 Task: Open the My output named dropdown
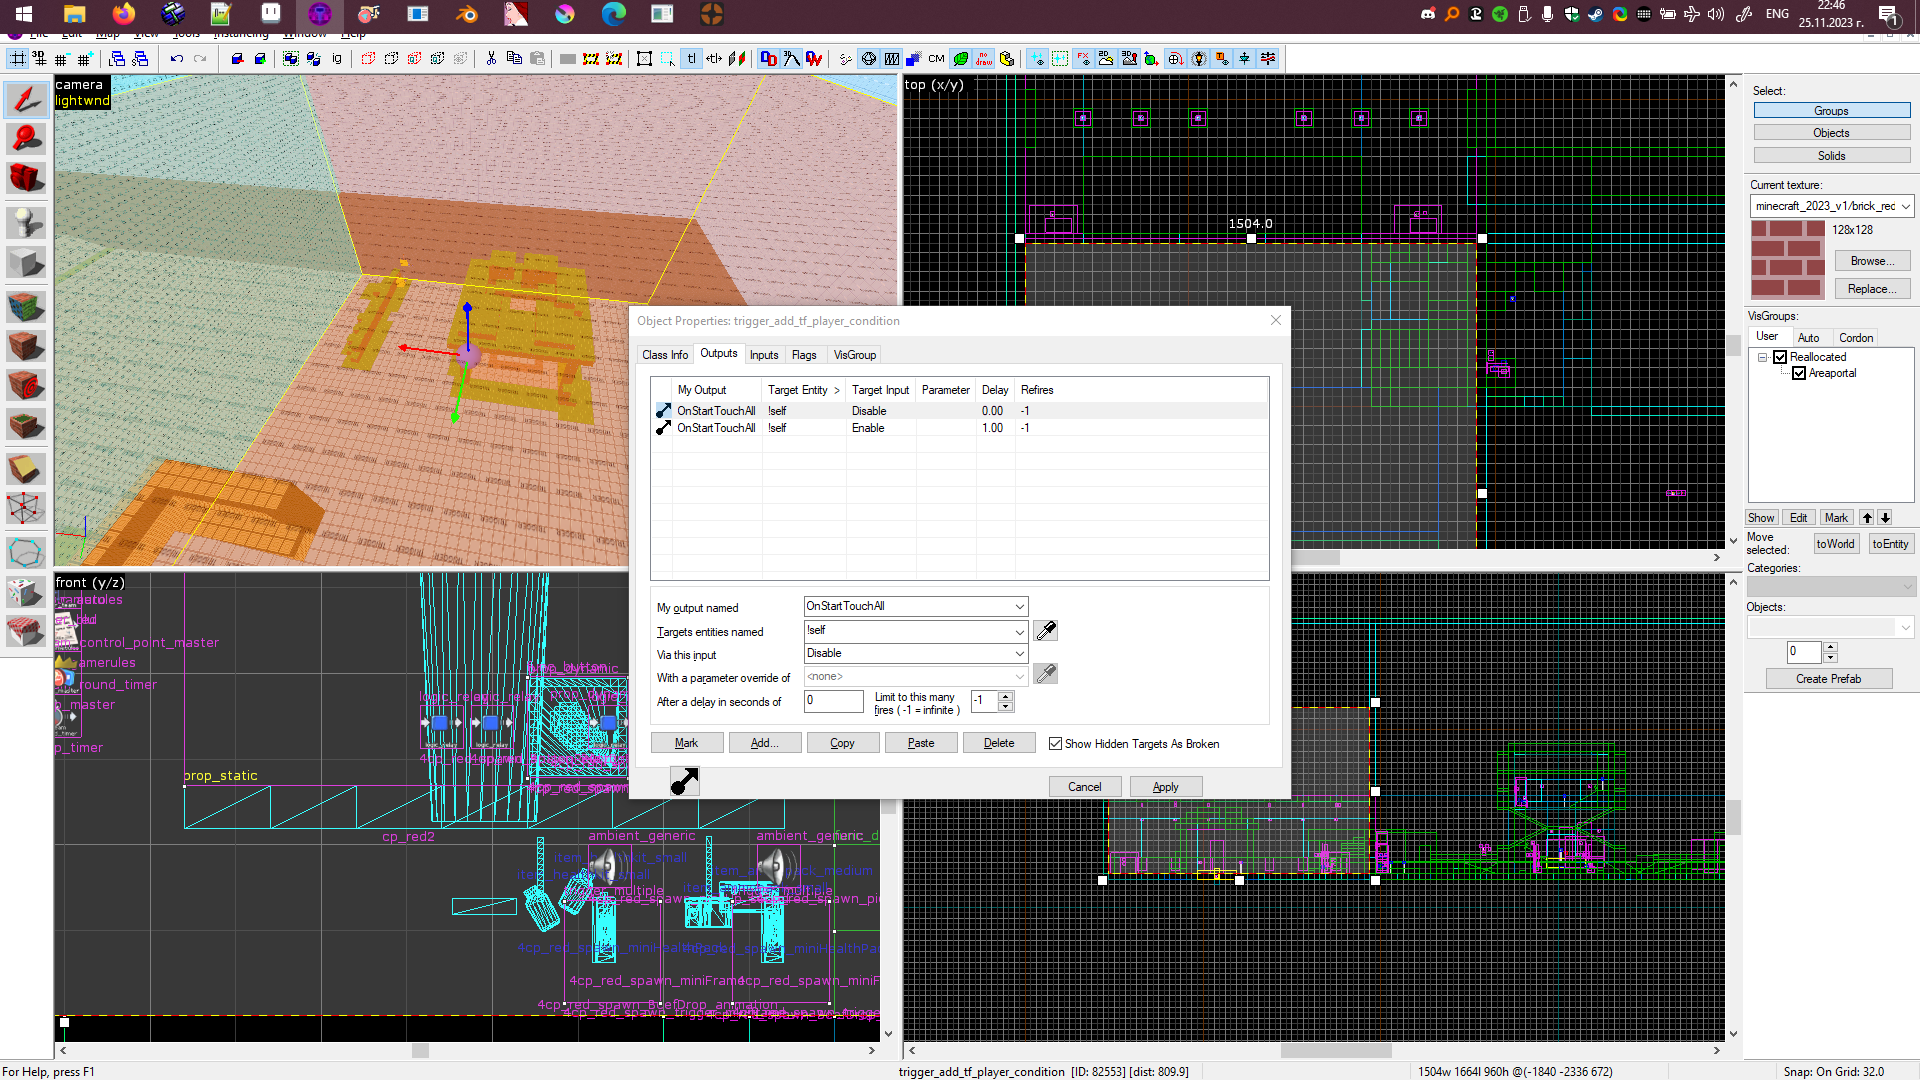[1019, 607]
